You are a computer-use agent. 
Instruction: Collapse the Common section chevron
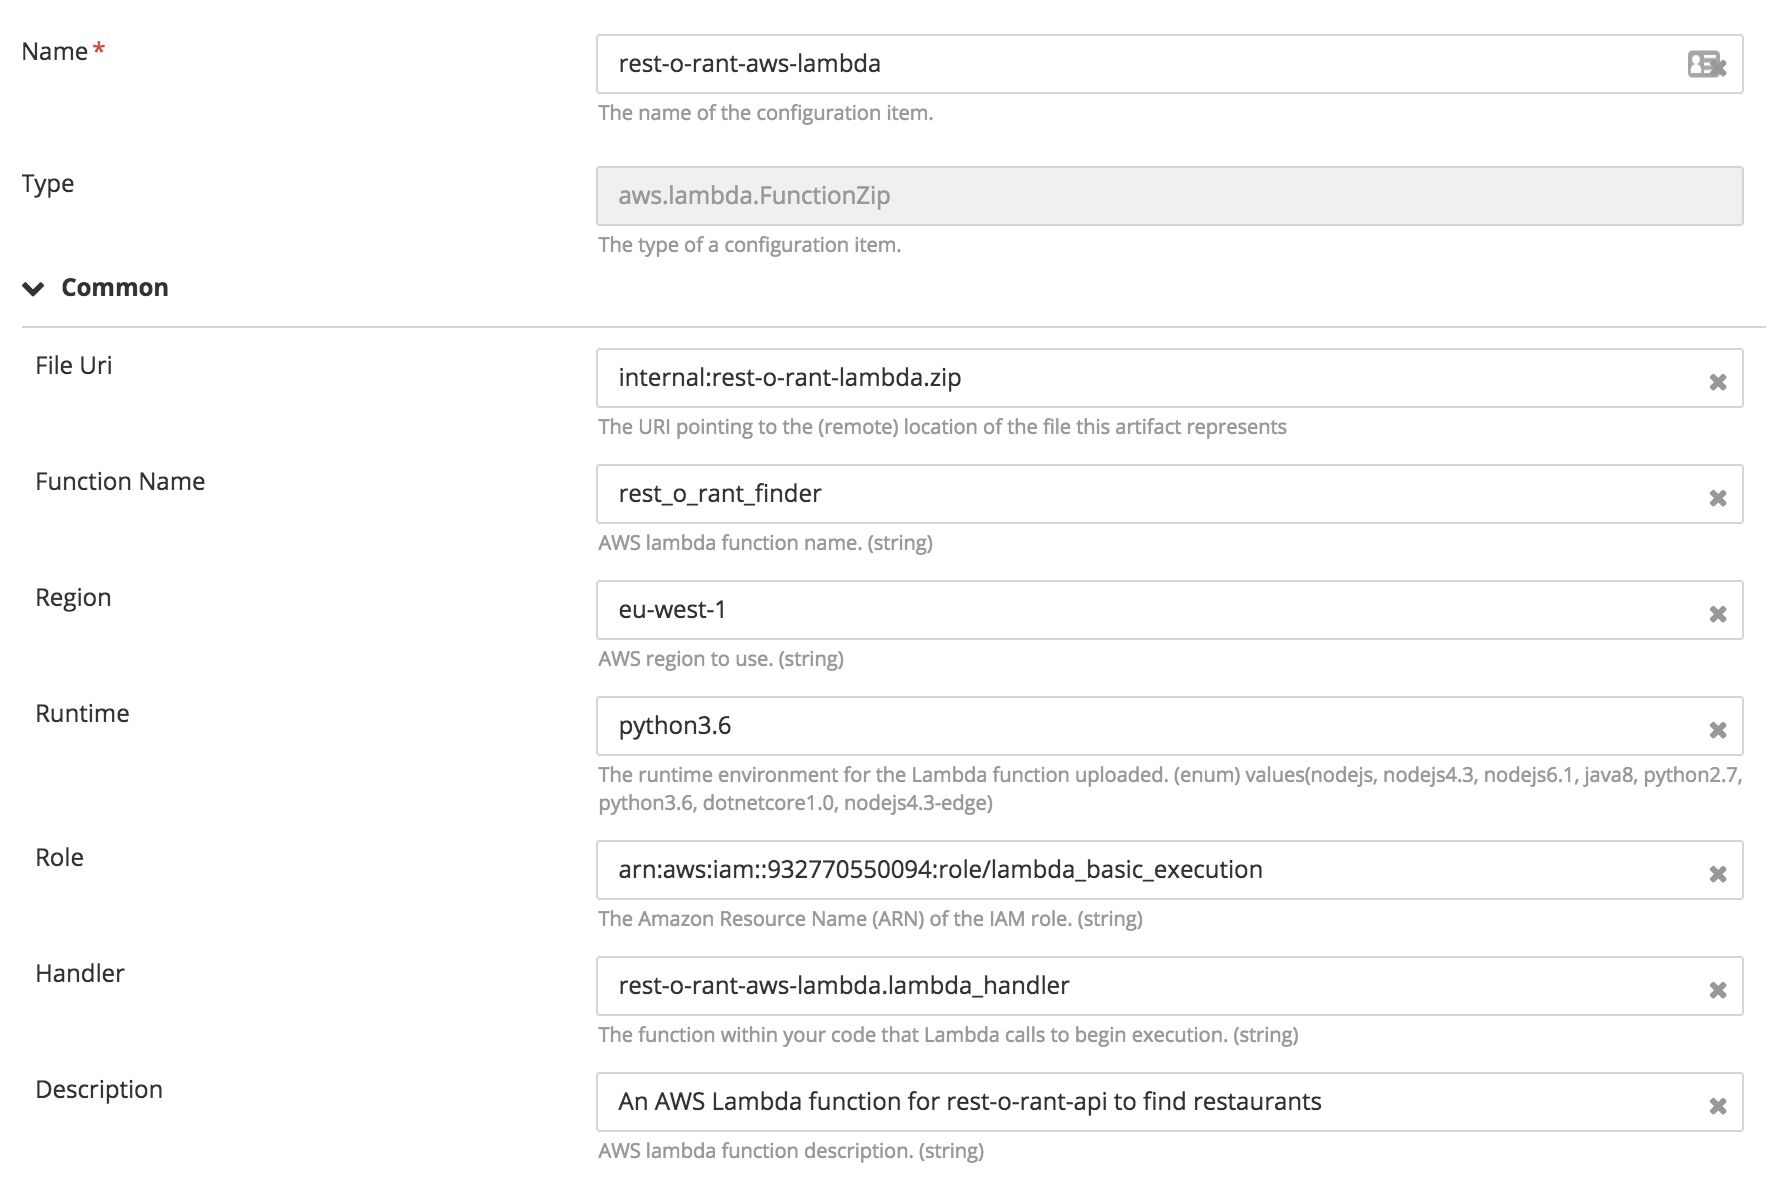point(34,289)
